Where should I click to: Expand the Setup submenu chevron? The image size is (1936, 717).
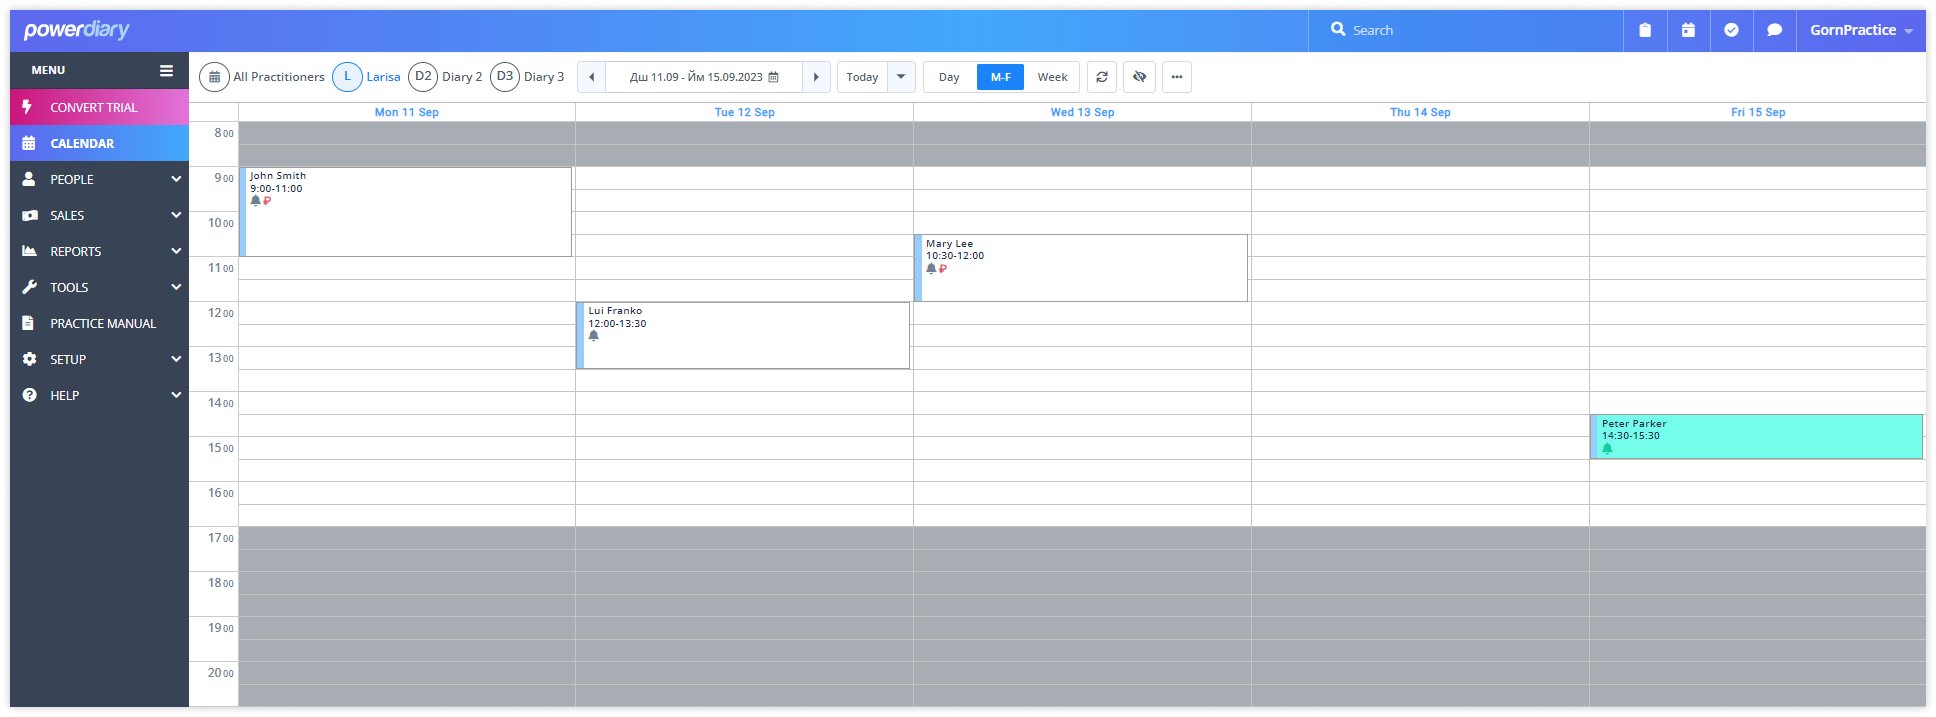[x=176, y=359]
